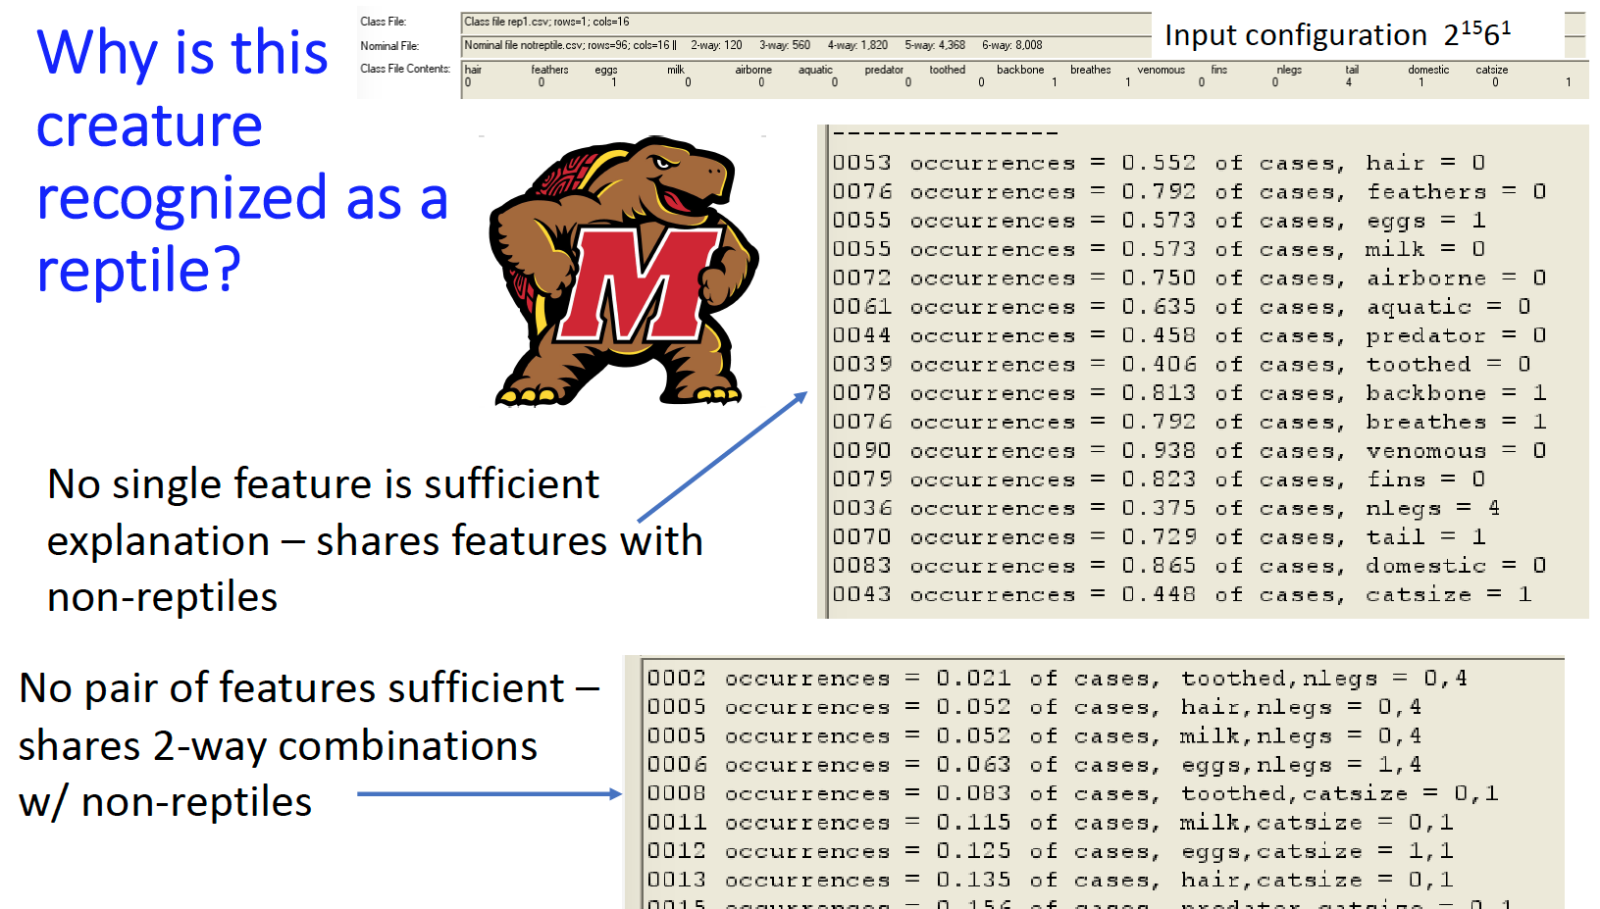Select the 'toothed = 0' occurrence row

(1182, 365)
